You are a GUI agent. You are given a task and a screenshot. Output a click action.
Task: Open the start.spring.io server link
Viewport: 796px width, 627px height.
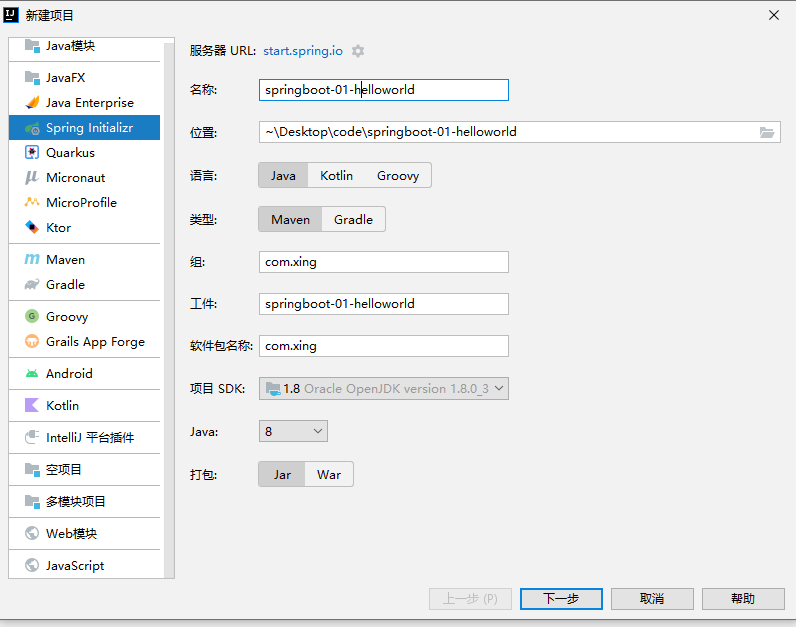(301, 51)
